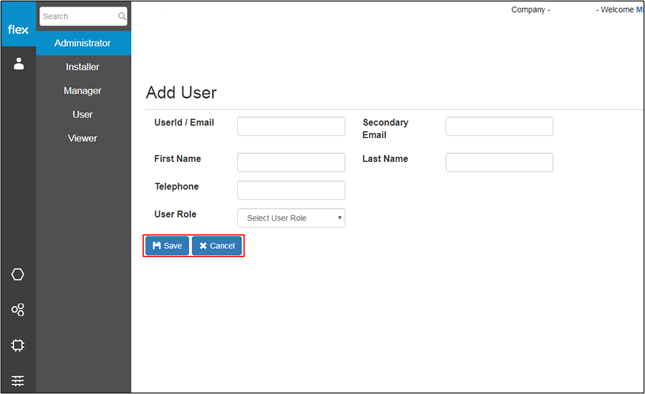The image size is (645, 394).
Task: Focus the Secondary Email field
Action: 499,126
